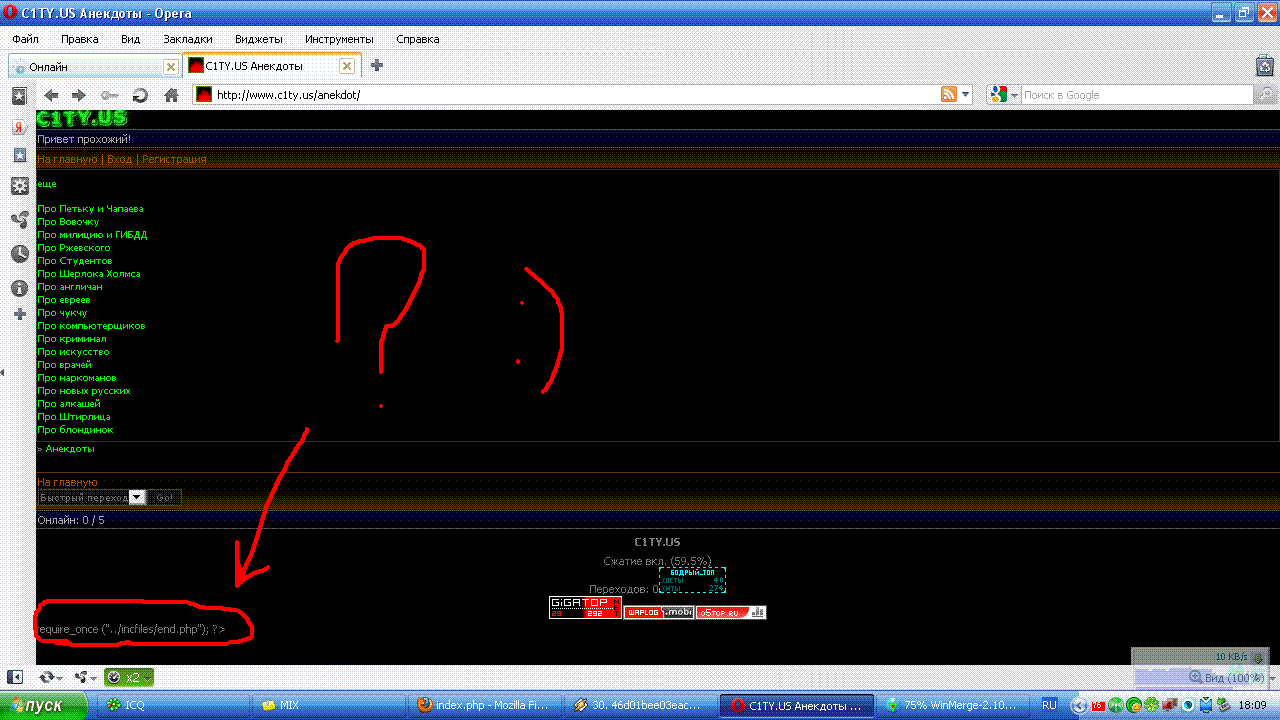Close the Онлайн tab
Image resolution: width=1280 pixels, height=720 pixels.
pos(171,67)
